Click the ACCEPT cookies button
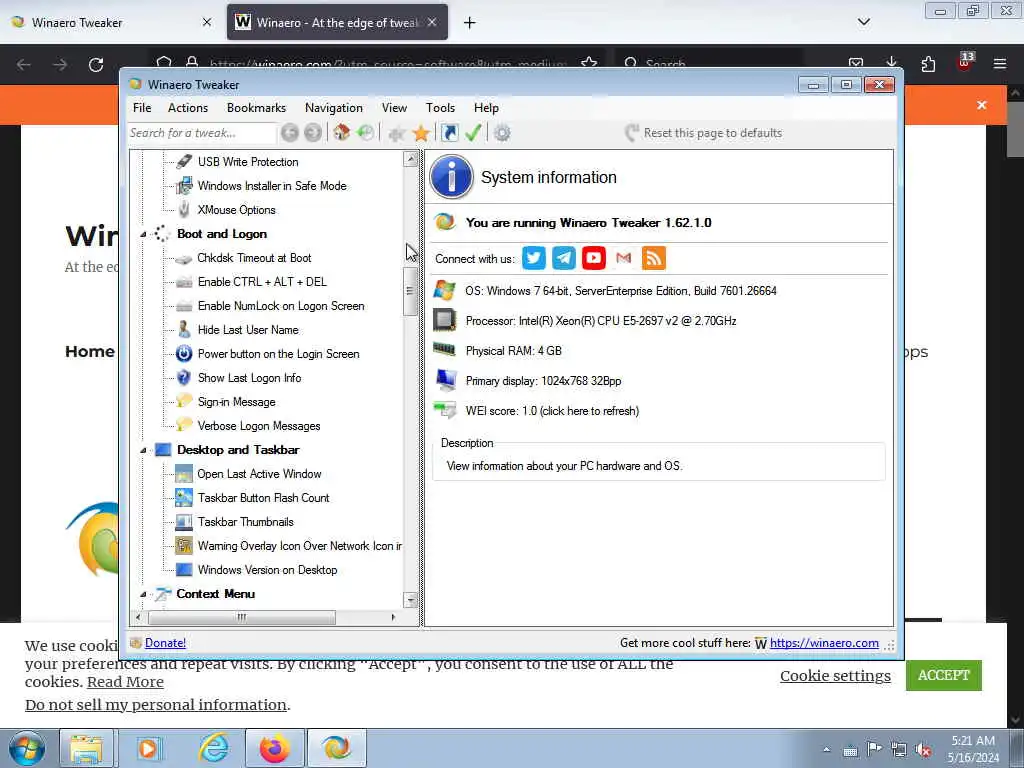 [x=944, y=675]
